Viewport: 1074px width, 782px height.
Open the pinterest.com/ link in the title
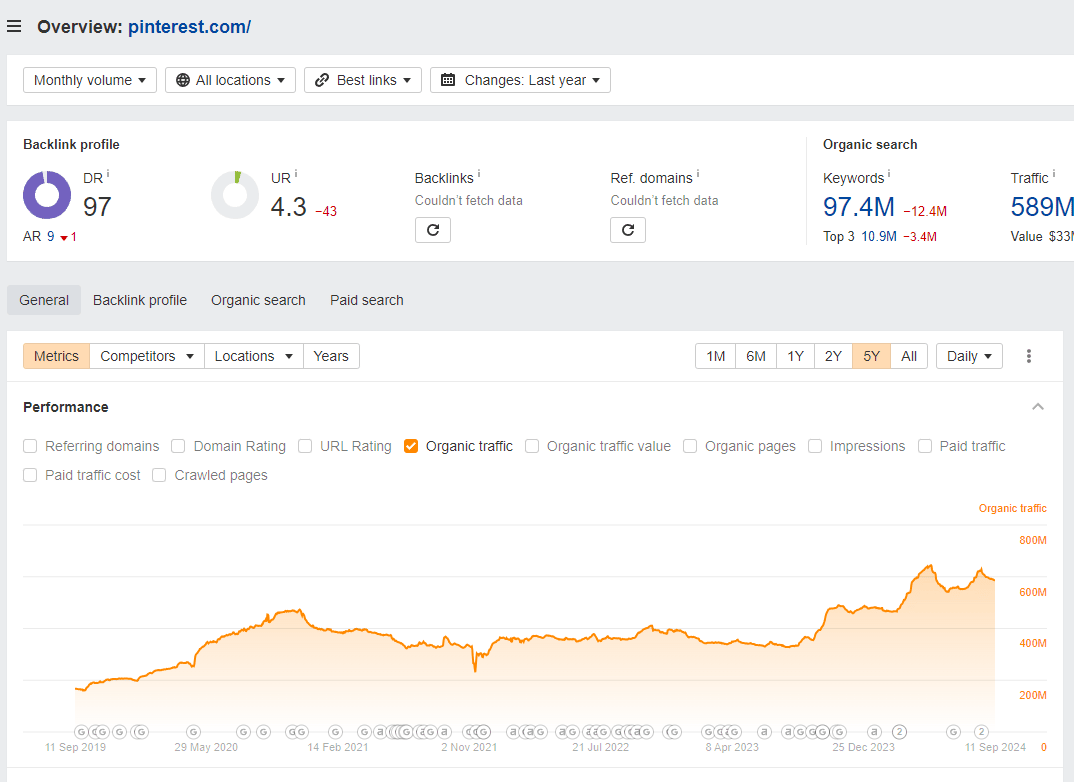189,27
